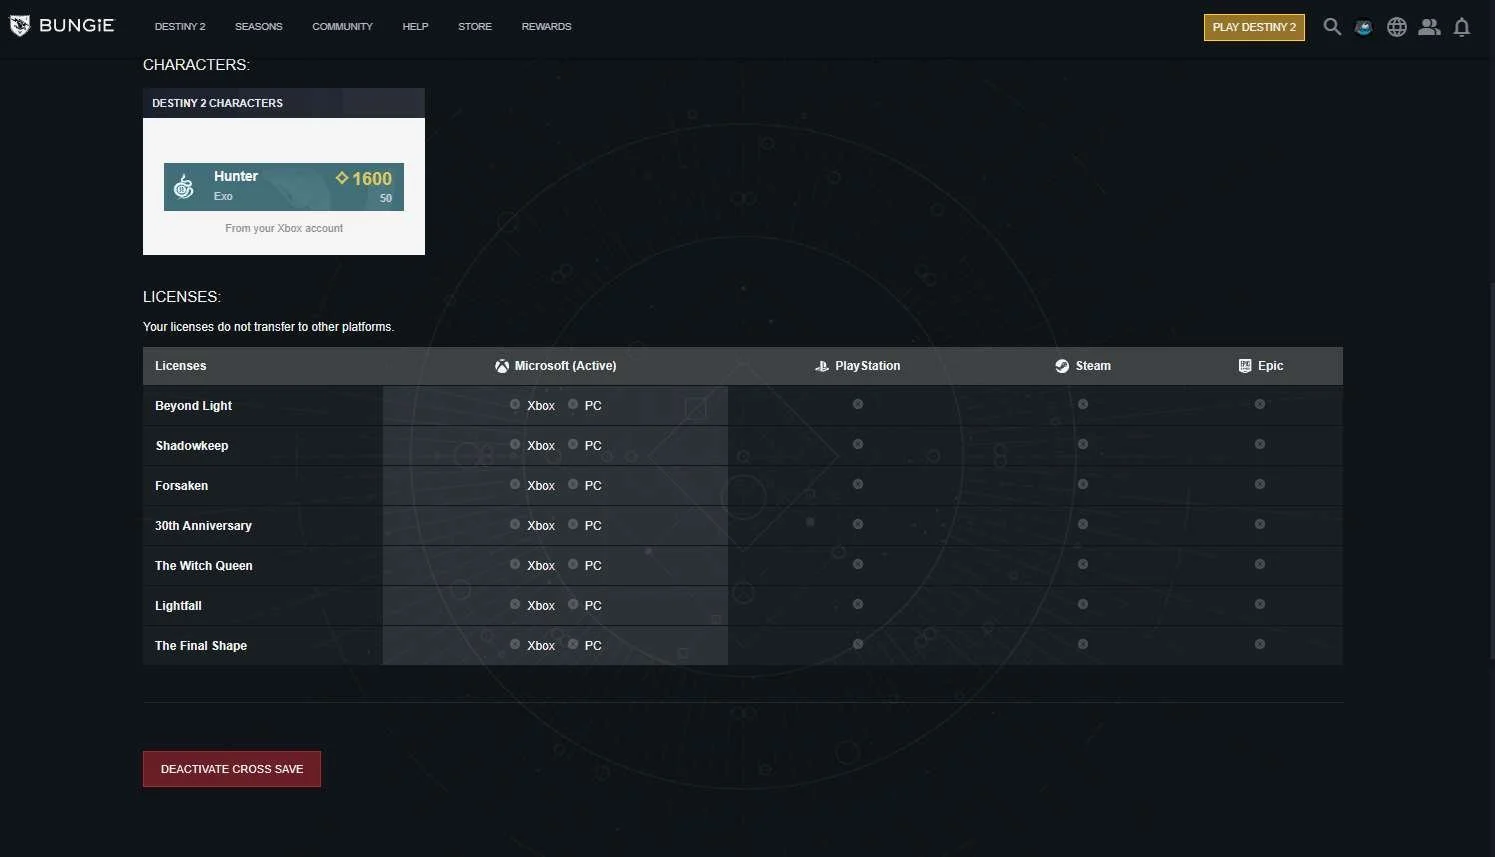The width and height of the screenshot is (1495, 857).
Task: Click Shadowkeep PlayStation license status dot
Action: coord(858,444)
